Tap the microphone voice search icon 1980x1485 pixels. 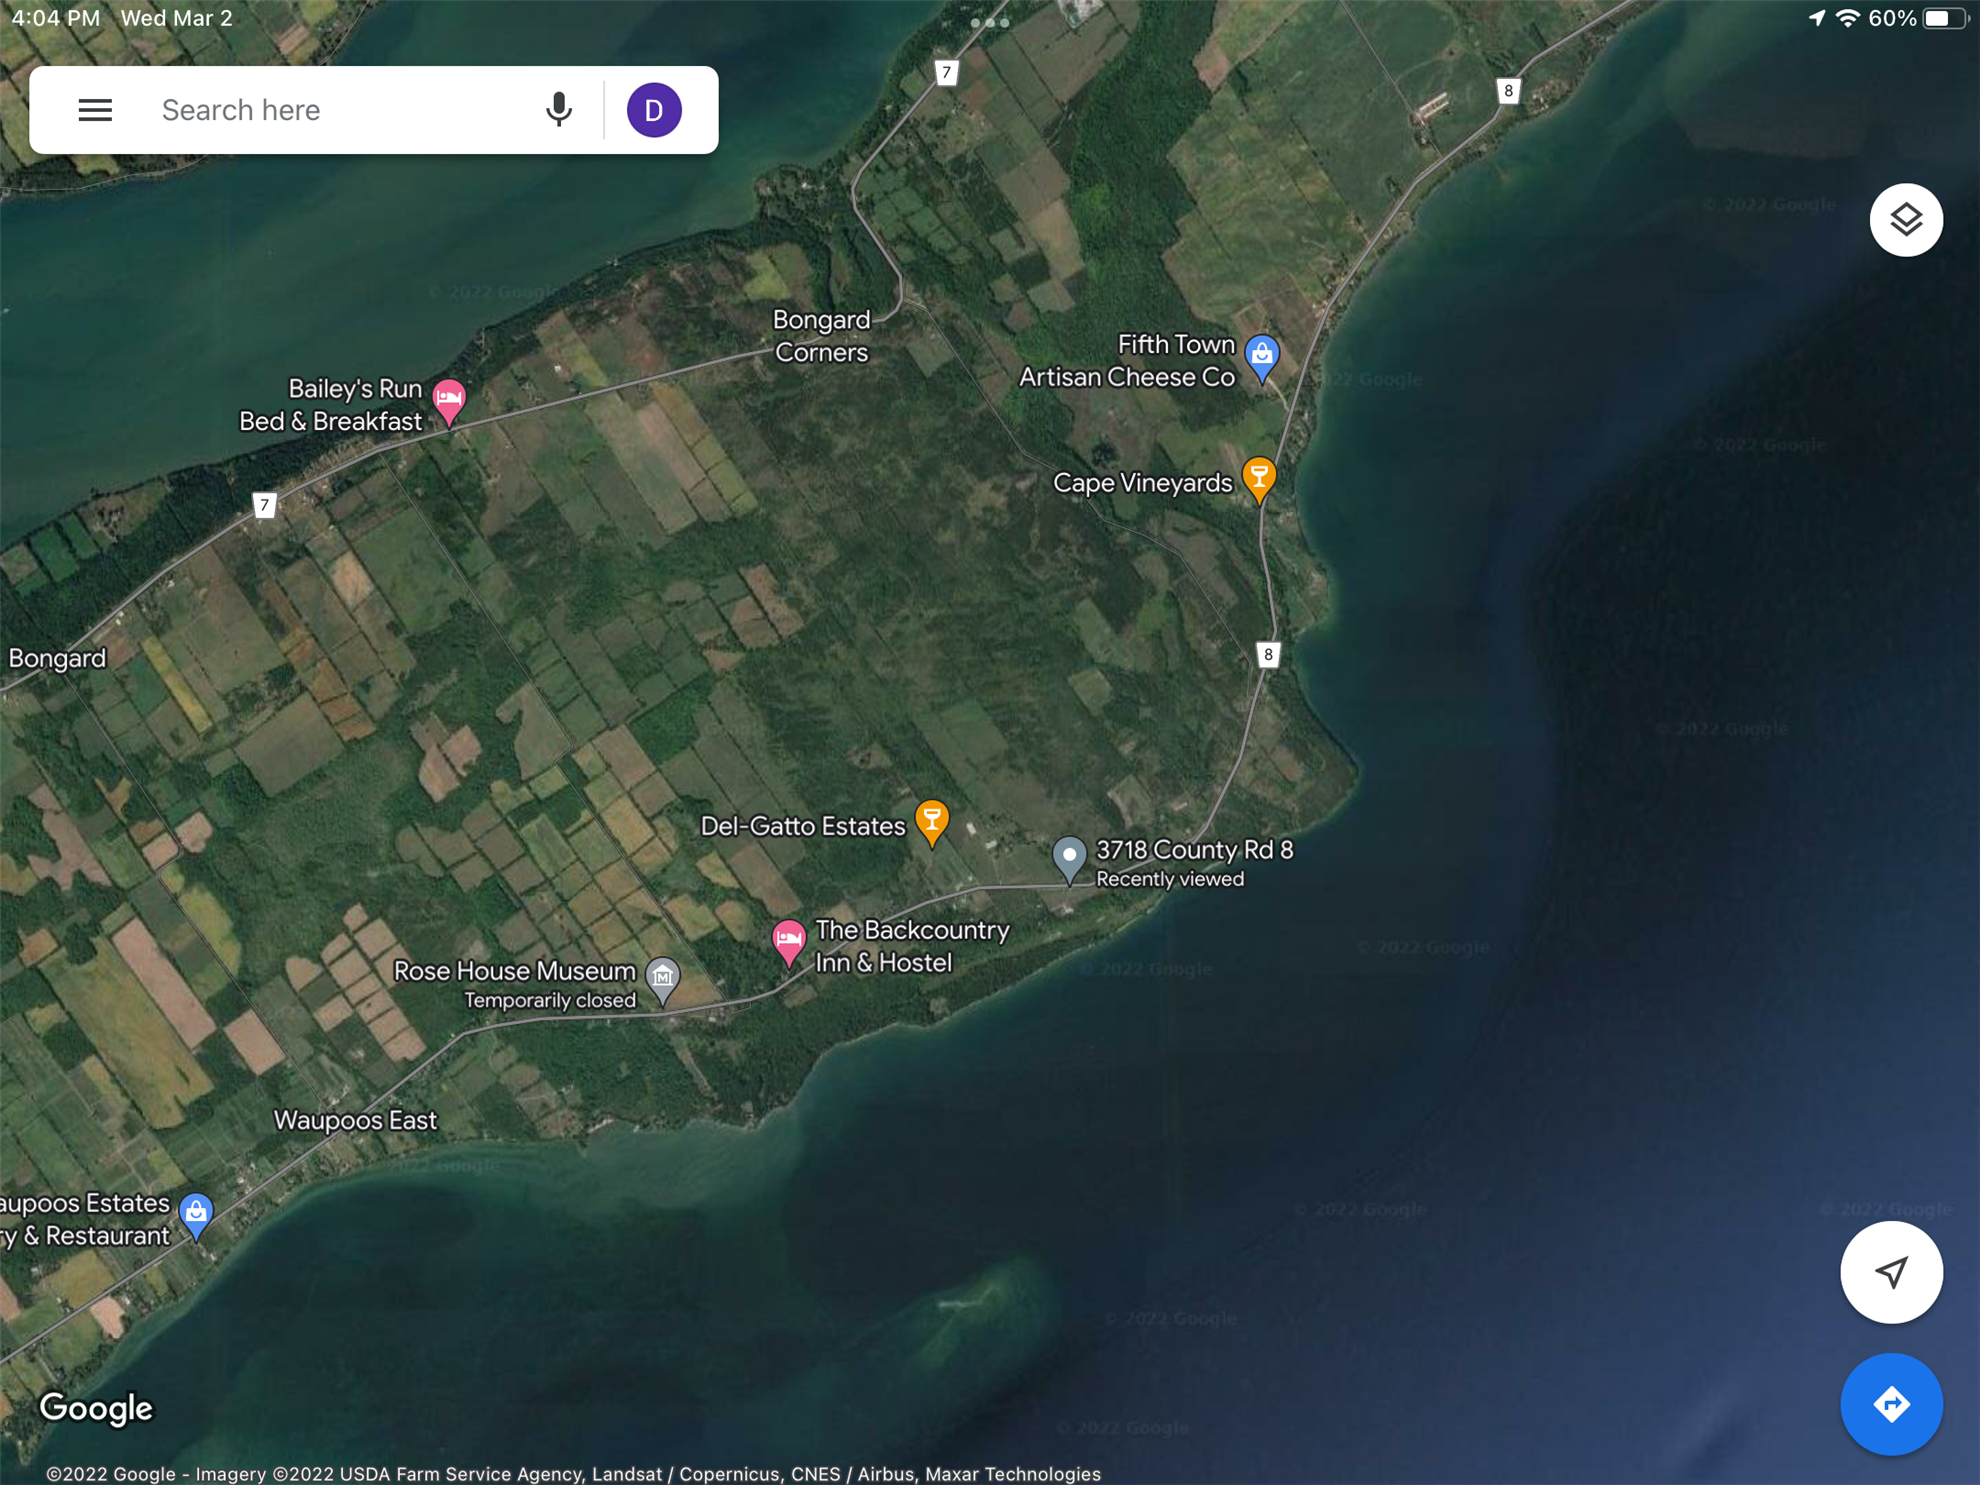click(559, 110)
